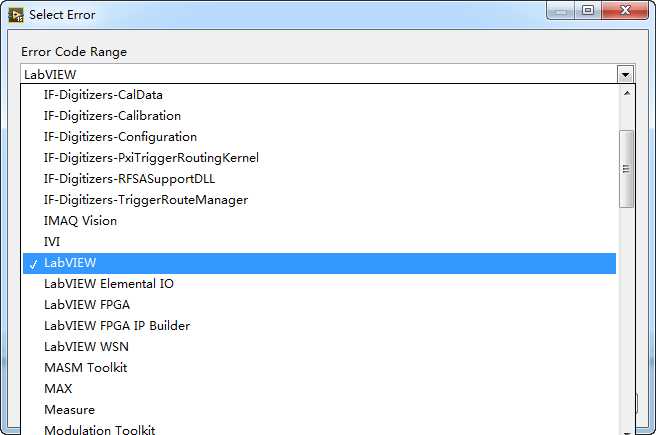Choose IF-Digitizers-Calibration entry
This screenshot has height=435, width=656.
(319, 116)
